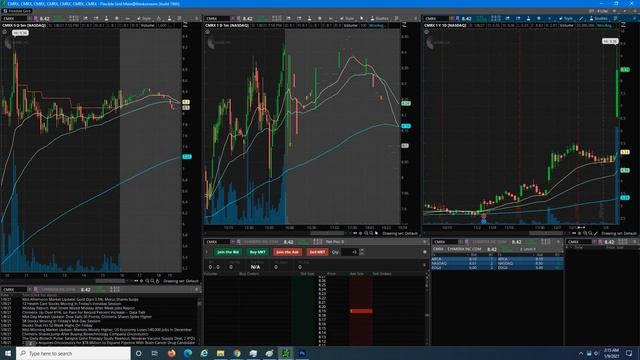
Task: Open news '58 Stocks Moving In Friday's Mid-Day Session'
Action: [x=61, y=321]
